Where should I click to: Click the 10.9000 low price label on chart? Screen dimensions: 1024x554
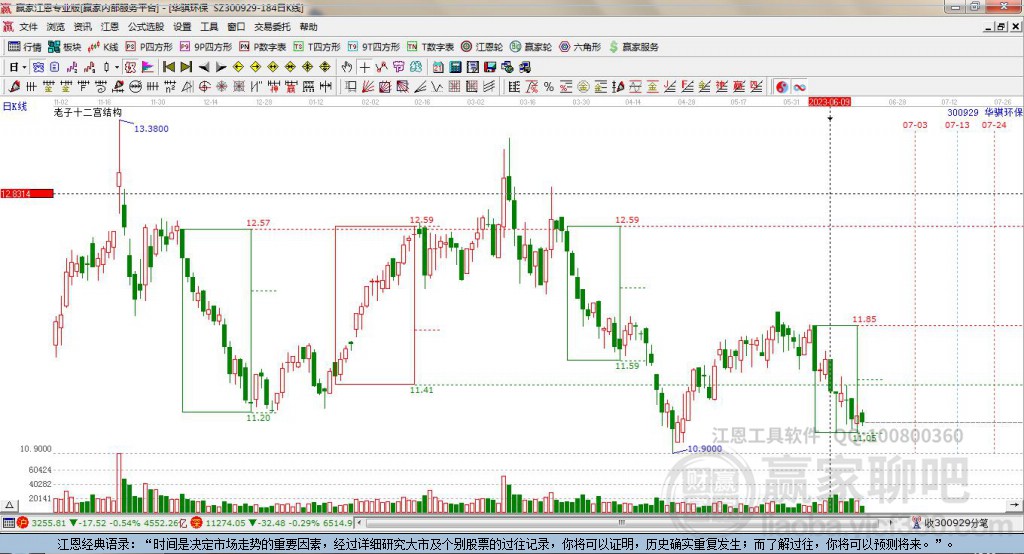coord(705,449)
